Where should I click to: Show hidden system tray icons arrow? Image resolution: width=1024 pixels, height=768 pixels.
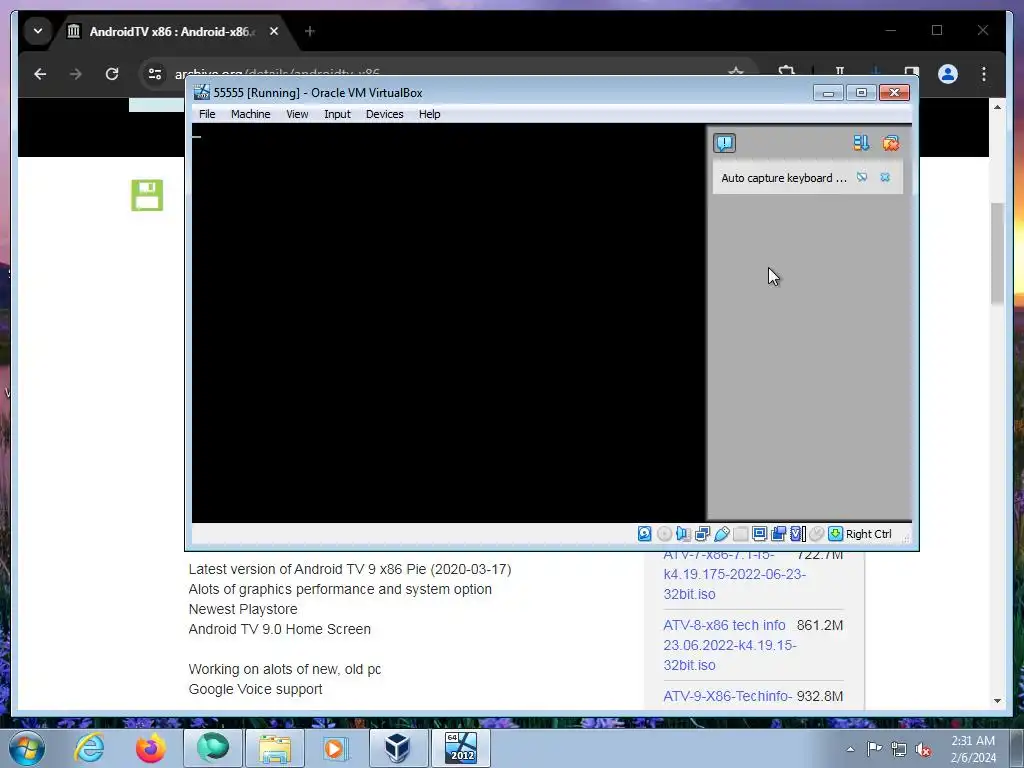pyautogui.click(x=850, y=750)
